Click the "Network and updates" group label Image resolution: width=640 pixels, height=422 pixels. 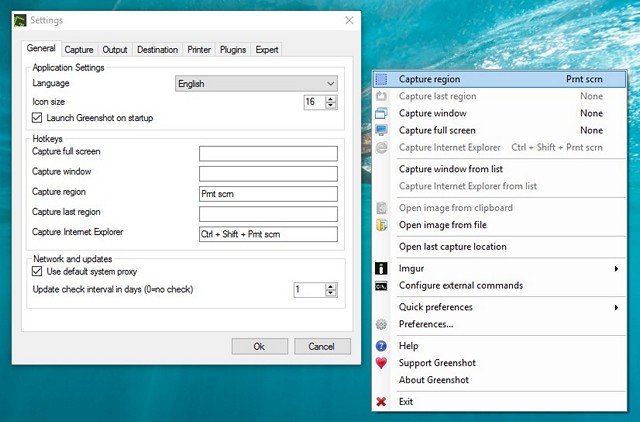pos(73,259)
